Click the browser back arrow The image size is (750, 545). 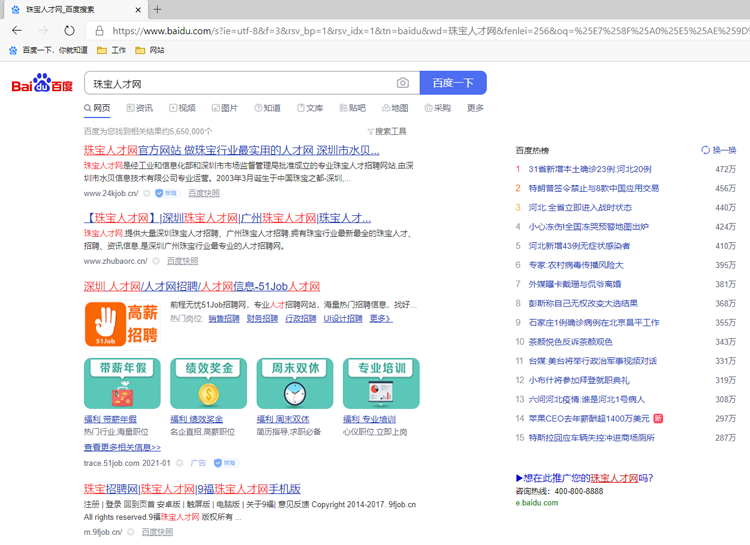[17, 31]
